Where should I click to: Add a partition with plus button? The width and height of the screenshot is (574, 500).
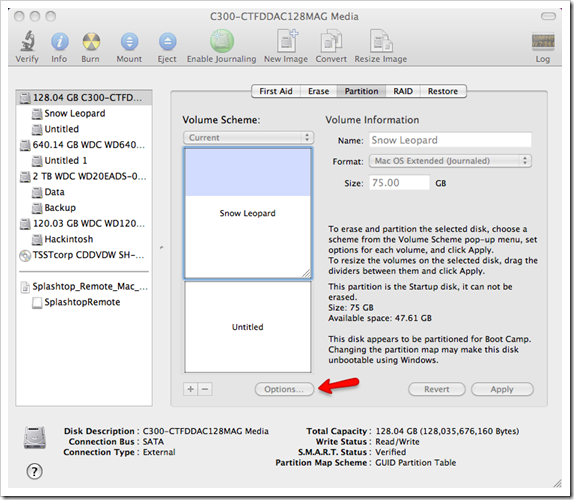pos(190,389)
